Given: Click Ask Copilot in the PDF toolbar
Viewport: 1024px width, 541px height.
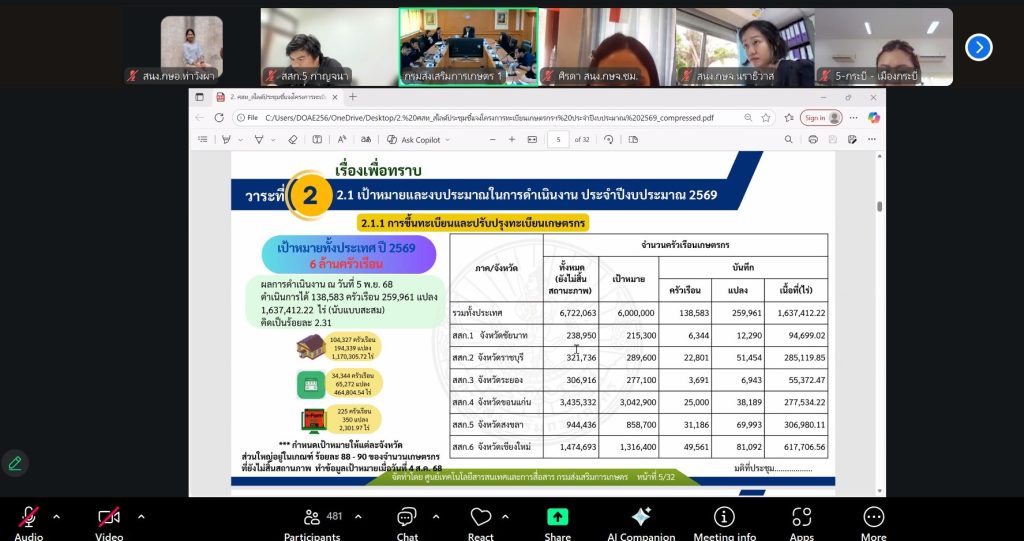Looking at the screenshot, I should [x=414, y=140].
